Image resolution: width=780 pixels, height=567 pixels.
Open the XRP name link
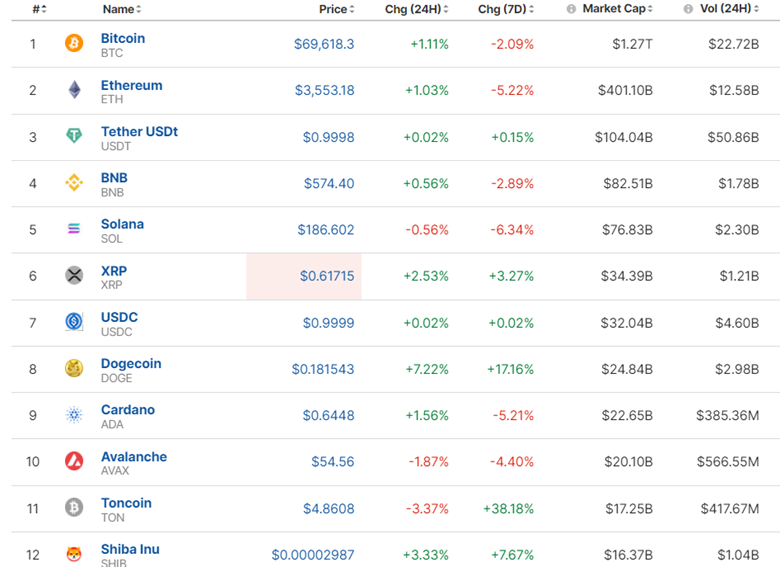coord(114,271)
